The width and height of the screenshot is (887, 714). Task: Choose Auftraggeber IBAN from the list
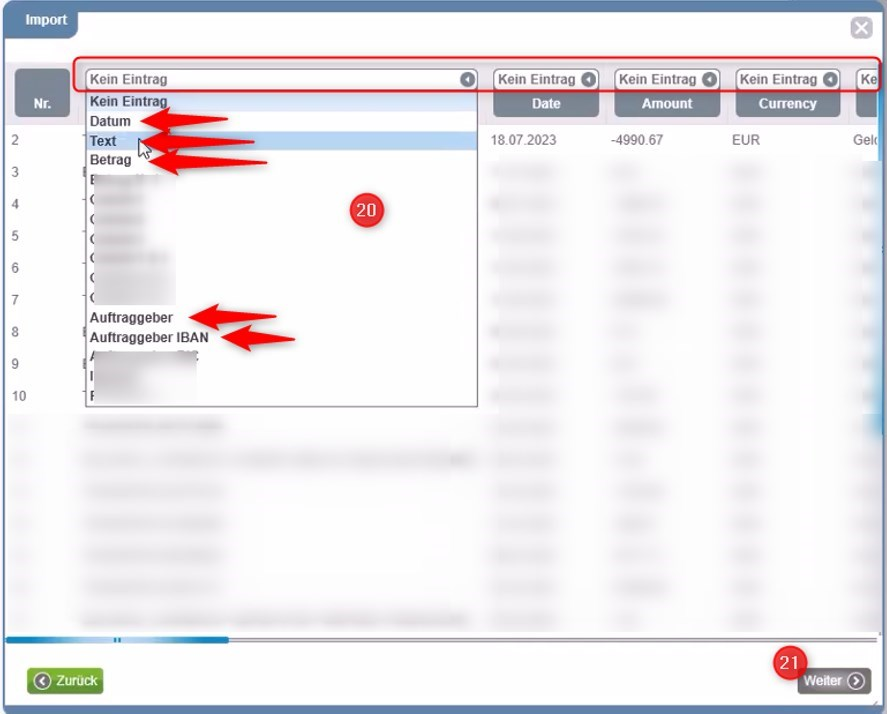[x=149, y=338]
